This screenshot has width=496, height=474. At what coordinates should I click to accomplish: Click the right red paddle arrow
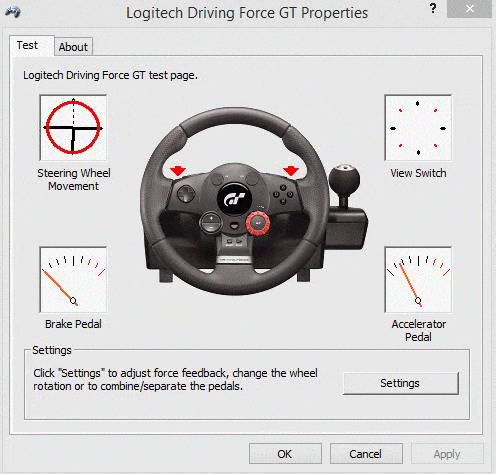291,171
